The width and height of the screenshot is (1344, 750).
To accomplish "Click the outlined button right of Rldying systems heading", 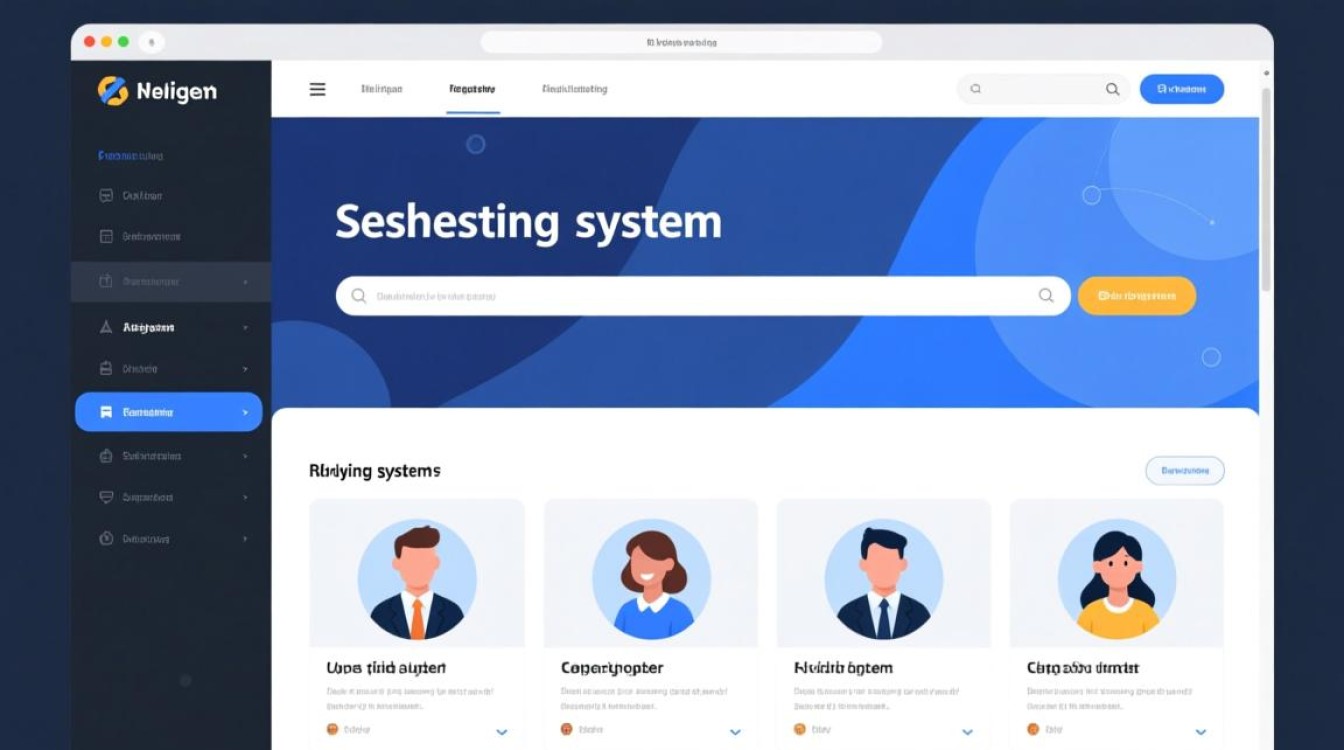I will (x=1184, y=470).
